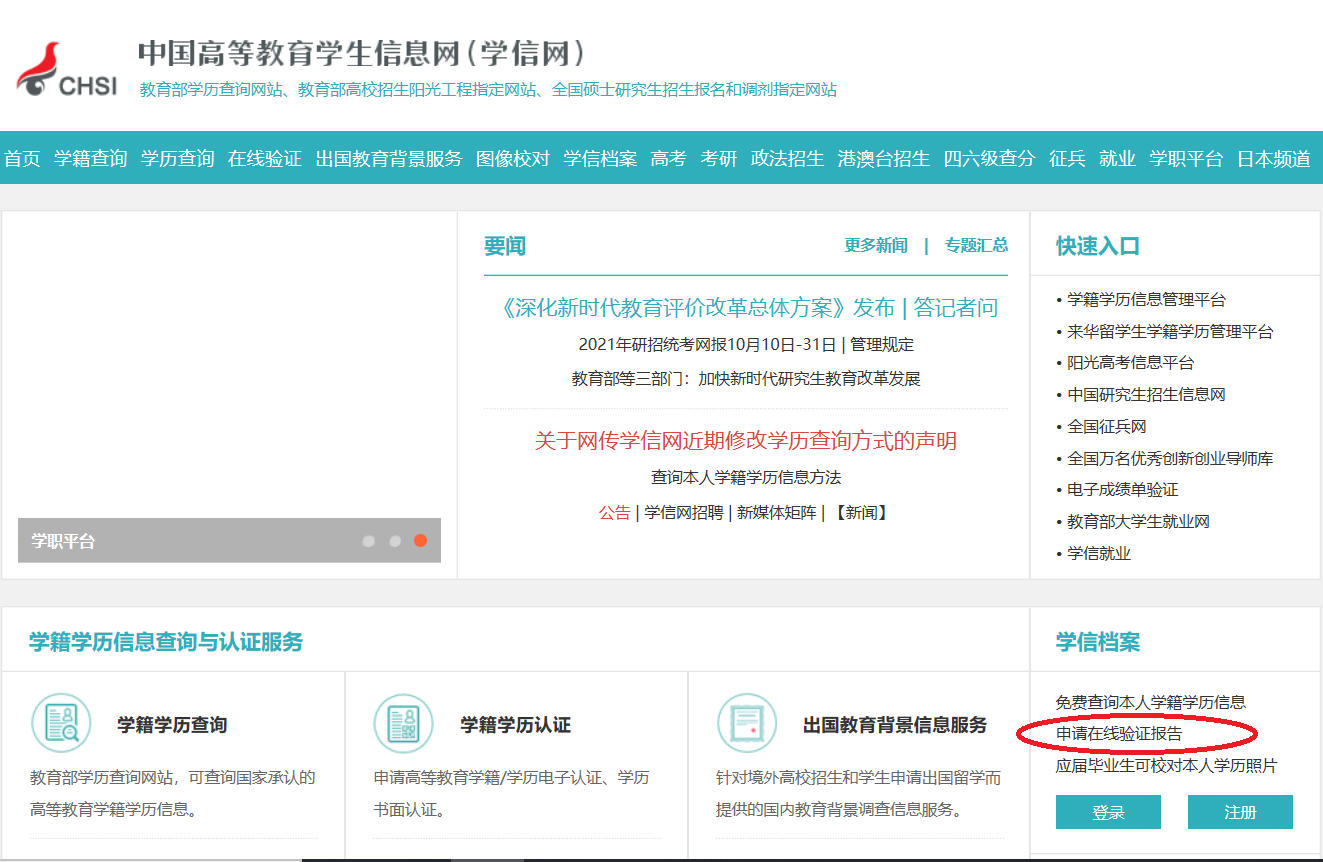
Task: Open 学籍查询 in the navigation bar
Action: click(x=91, y=158)
